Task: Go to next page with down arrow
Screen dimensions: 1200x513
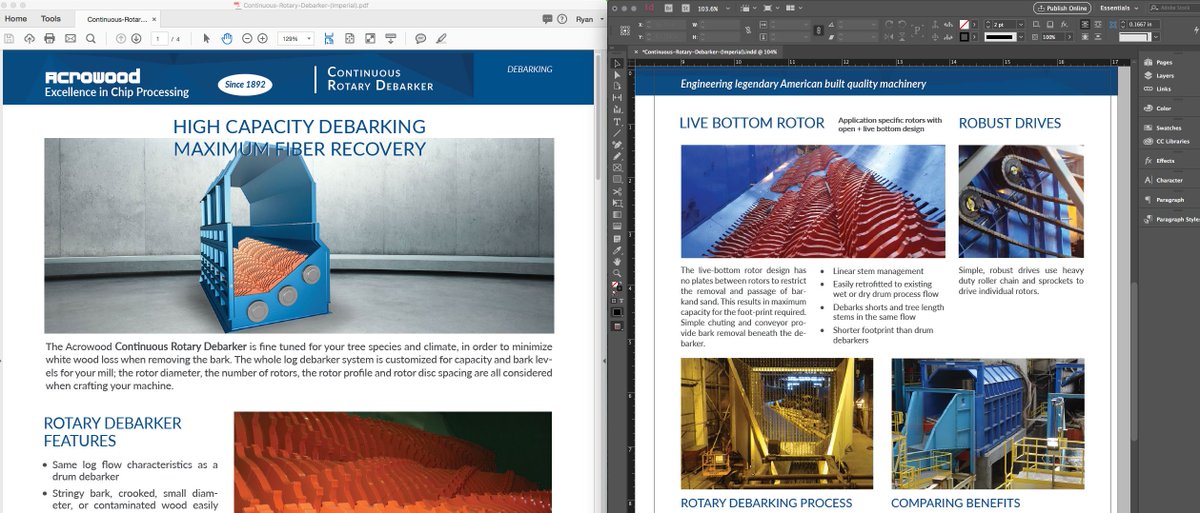Action: point(138,38)
